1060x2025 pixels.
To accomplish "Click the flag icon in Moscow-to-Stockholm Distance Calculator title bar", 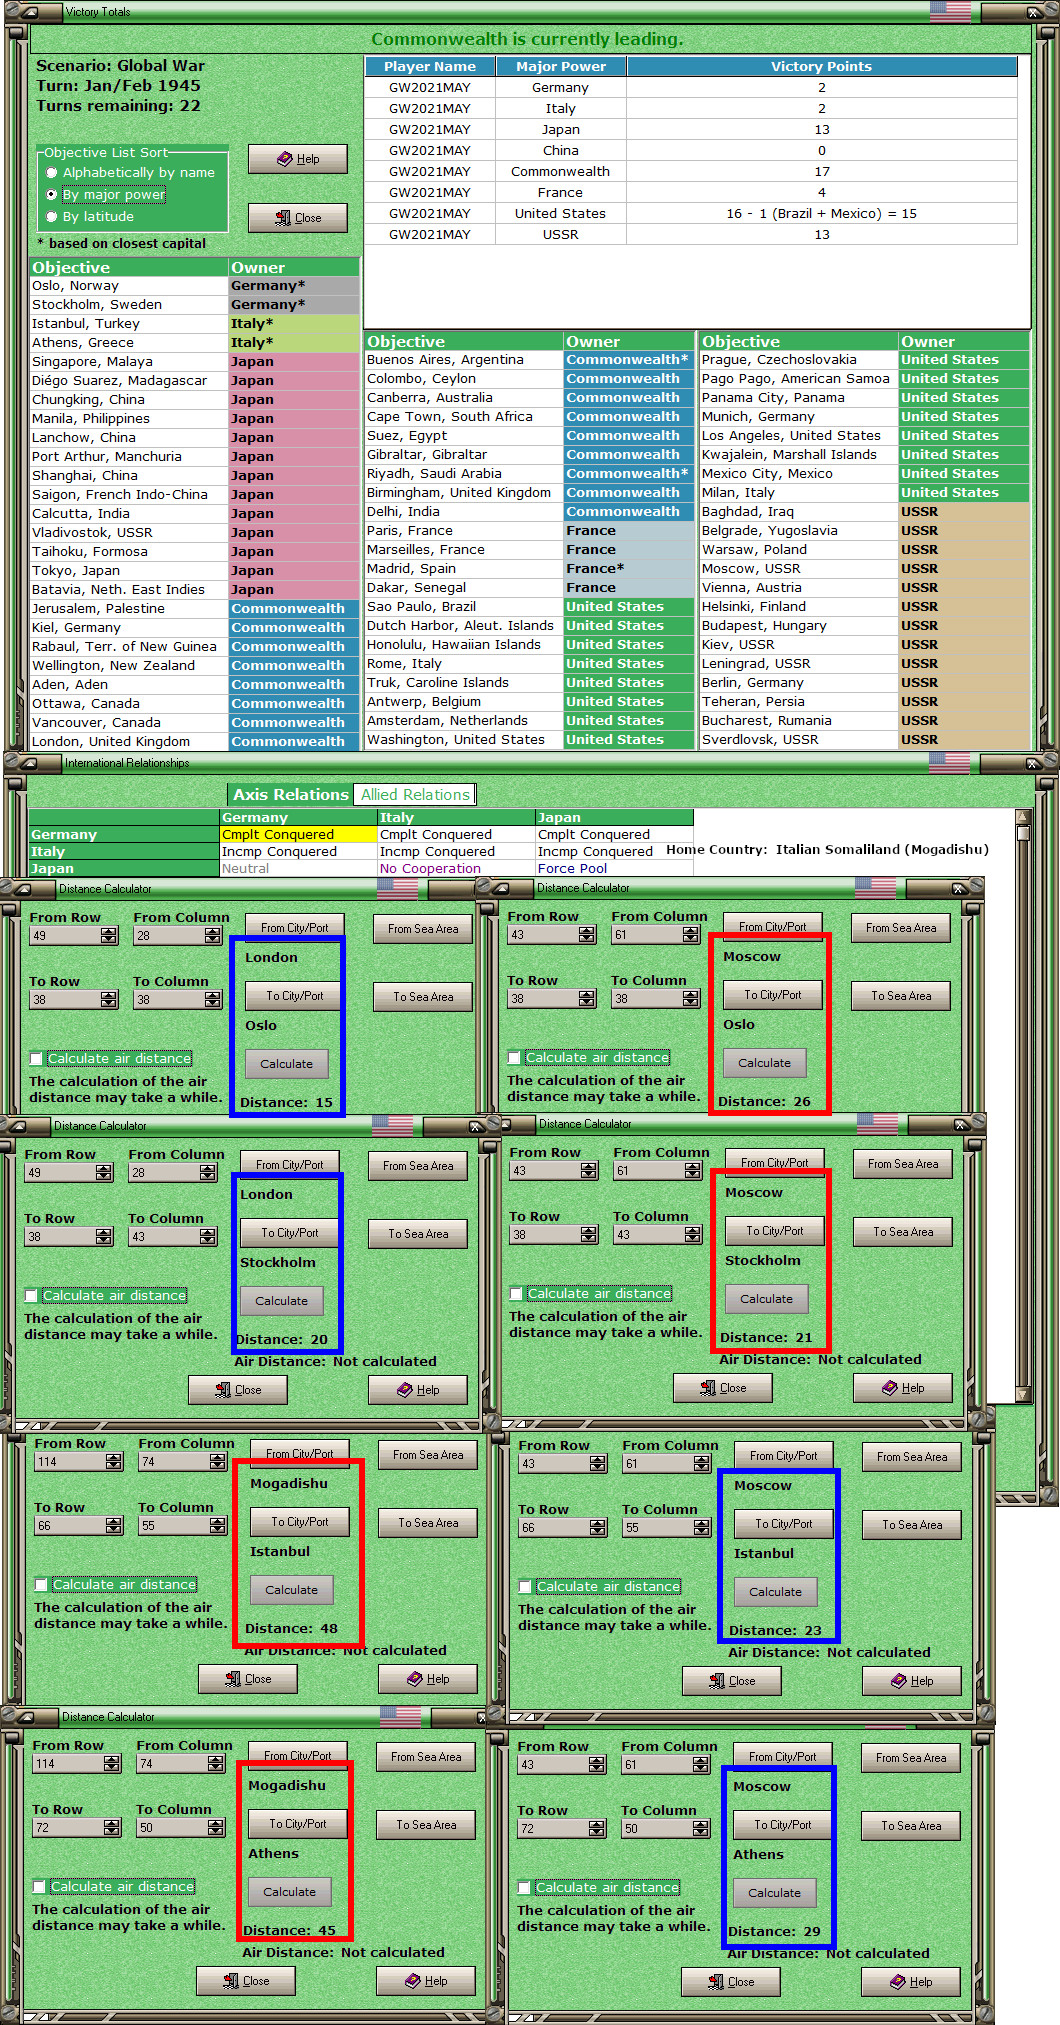I will coord(877,1123).
